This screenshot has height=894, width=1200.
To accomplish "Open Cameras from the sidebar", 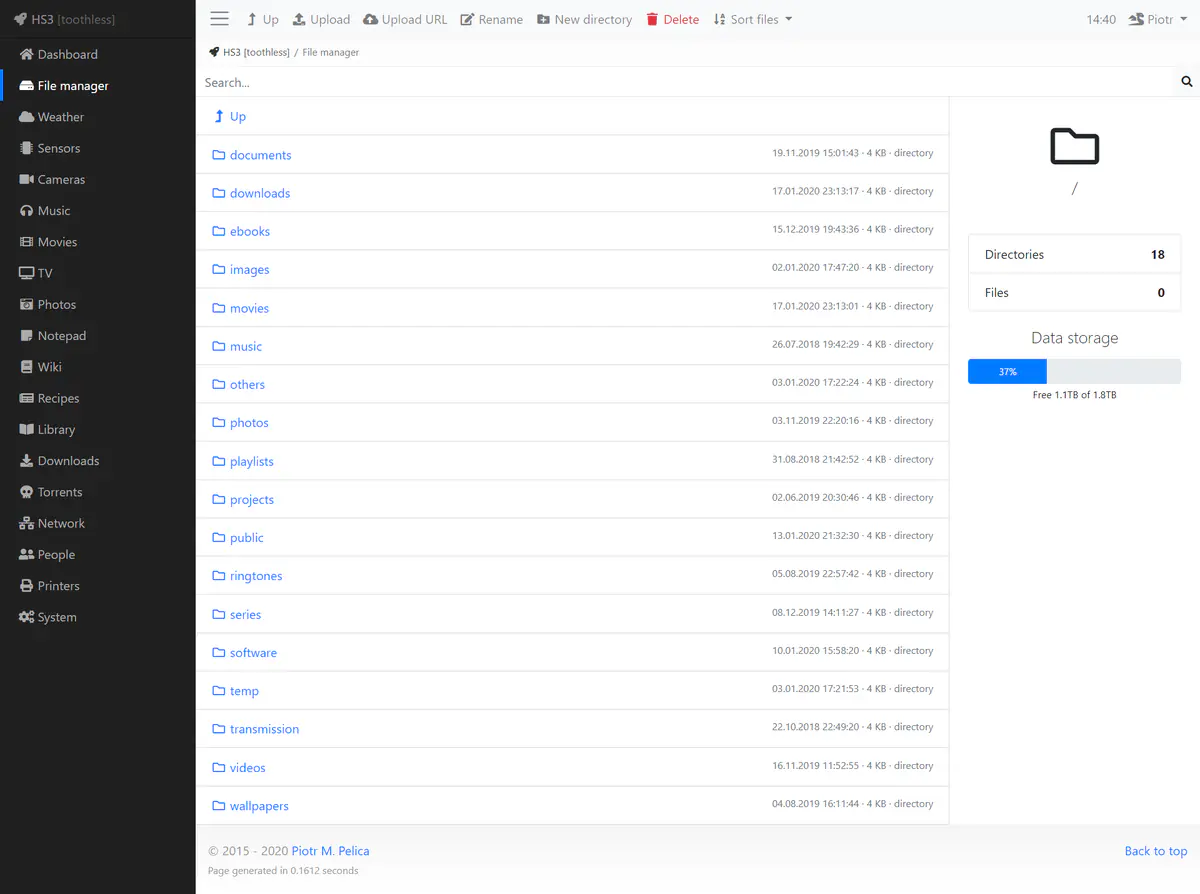I will click(x=61, y=179).
